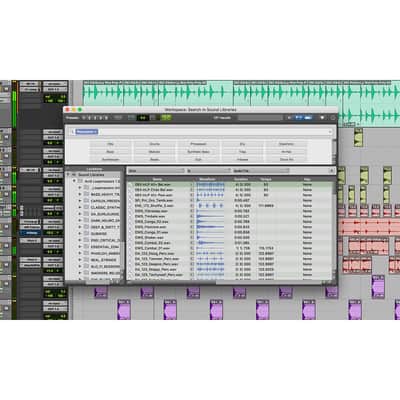Select Preset 5 in Workspace toolbar
The image size is (400, 400).
click(106, 118)
